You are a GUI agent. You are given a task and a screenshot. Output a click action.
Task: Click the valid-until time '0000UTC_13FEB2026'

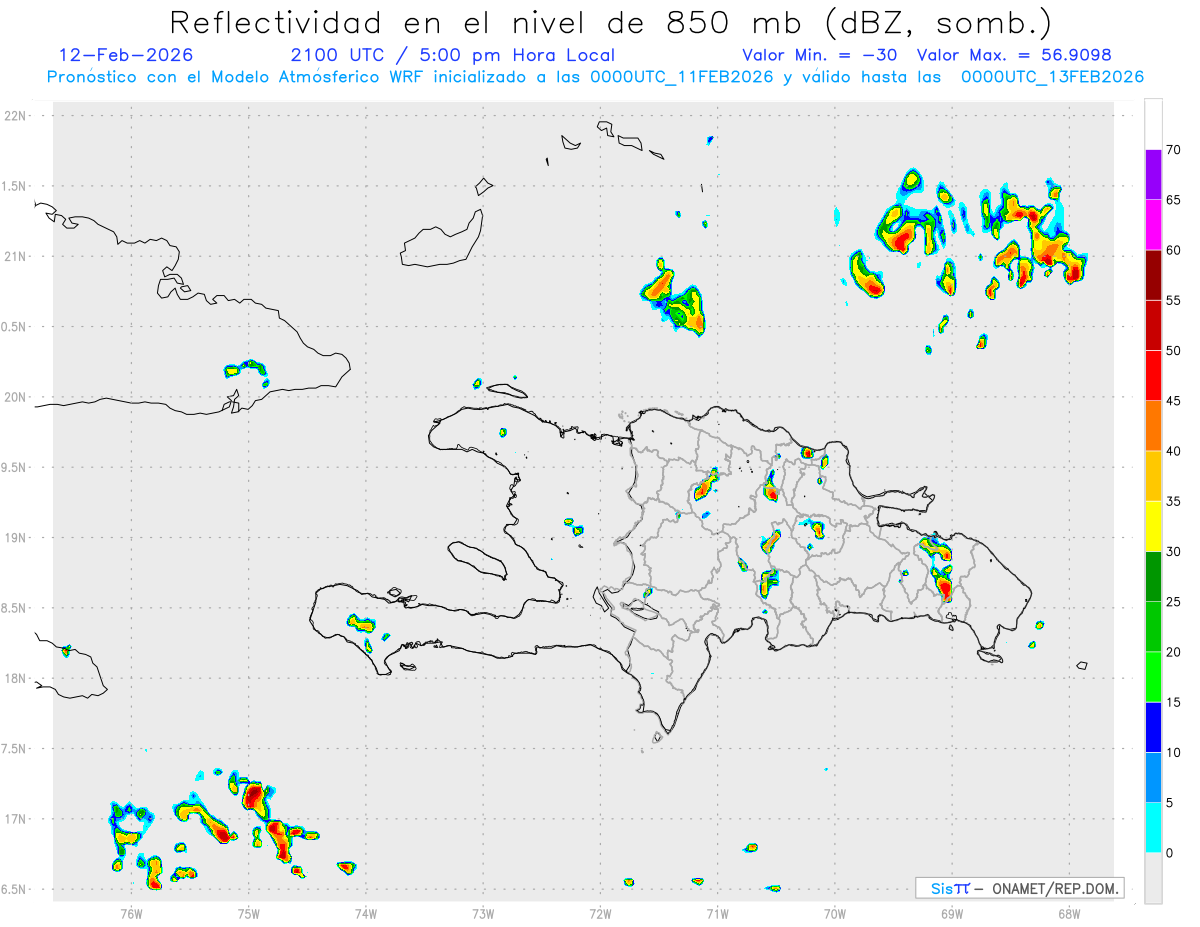1052,77
